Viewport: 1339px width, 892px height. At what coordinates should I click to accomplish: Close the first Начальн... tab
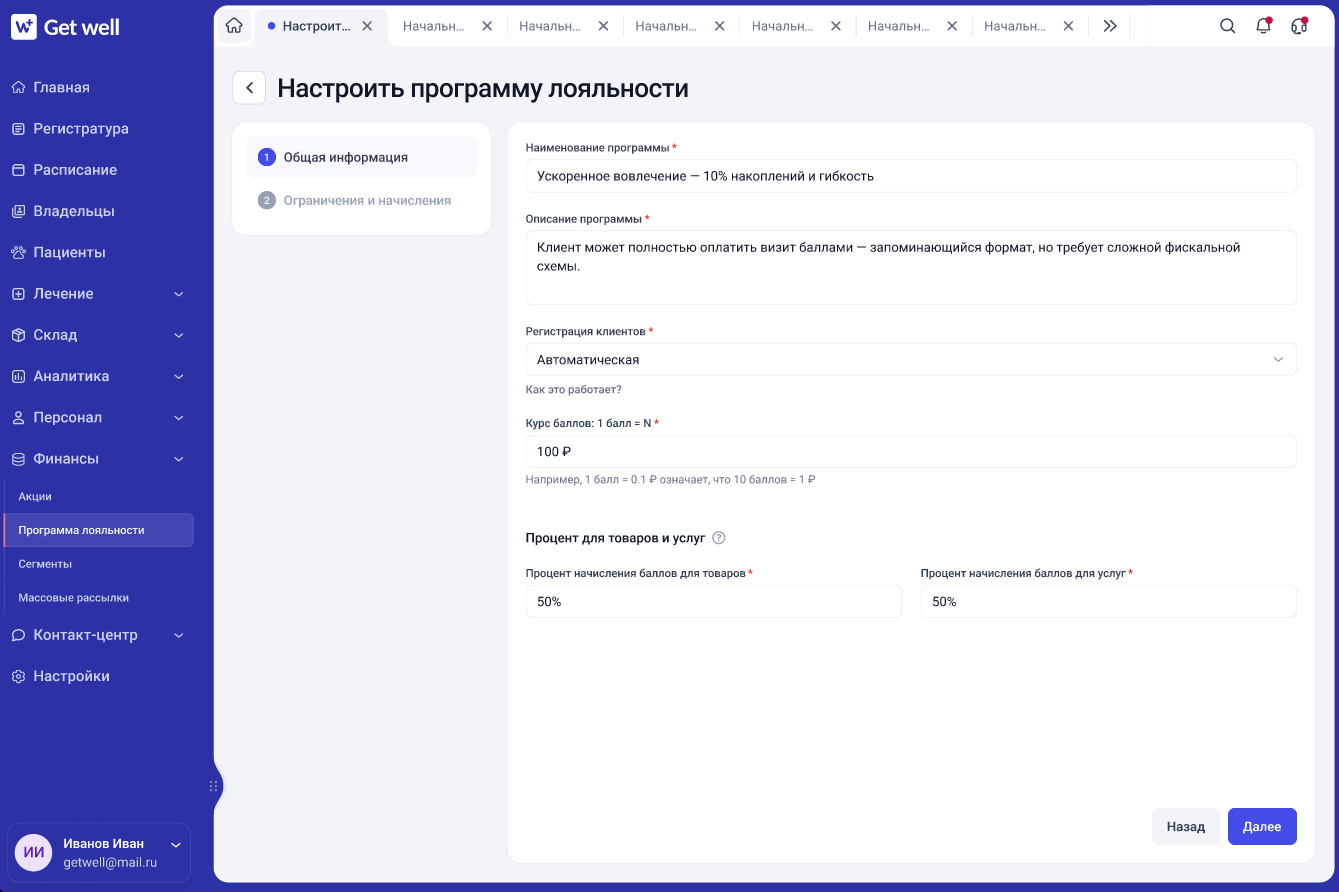(487, 26)
